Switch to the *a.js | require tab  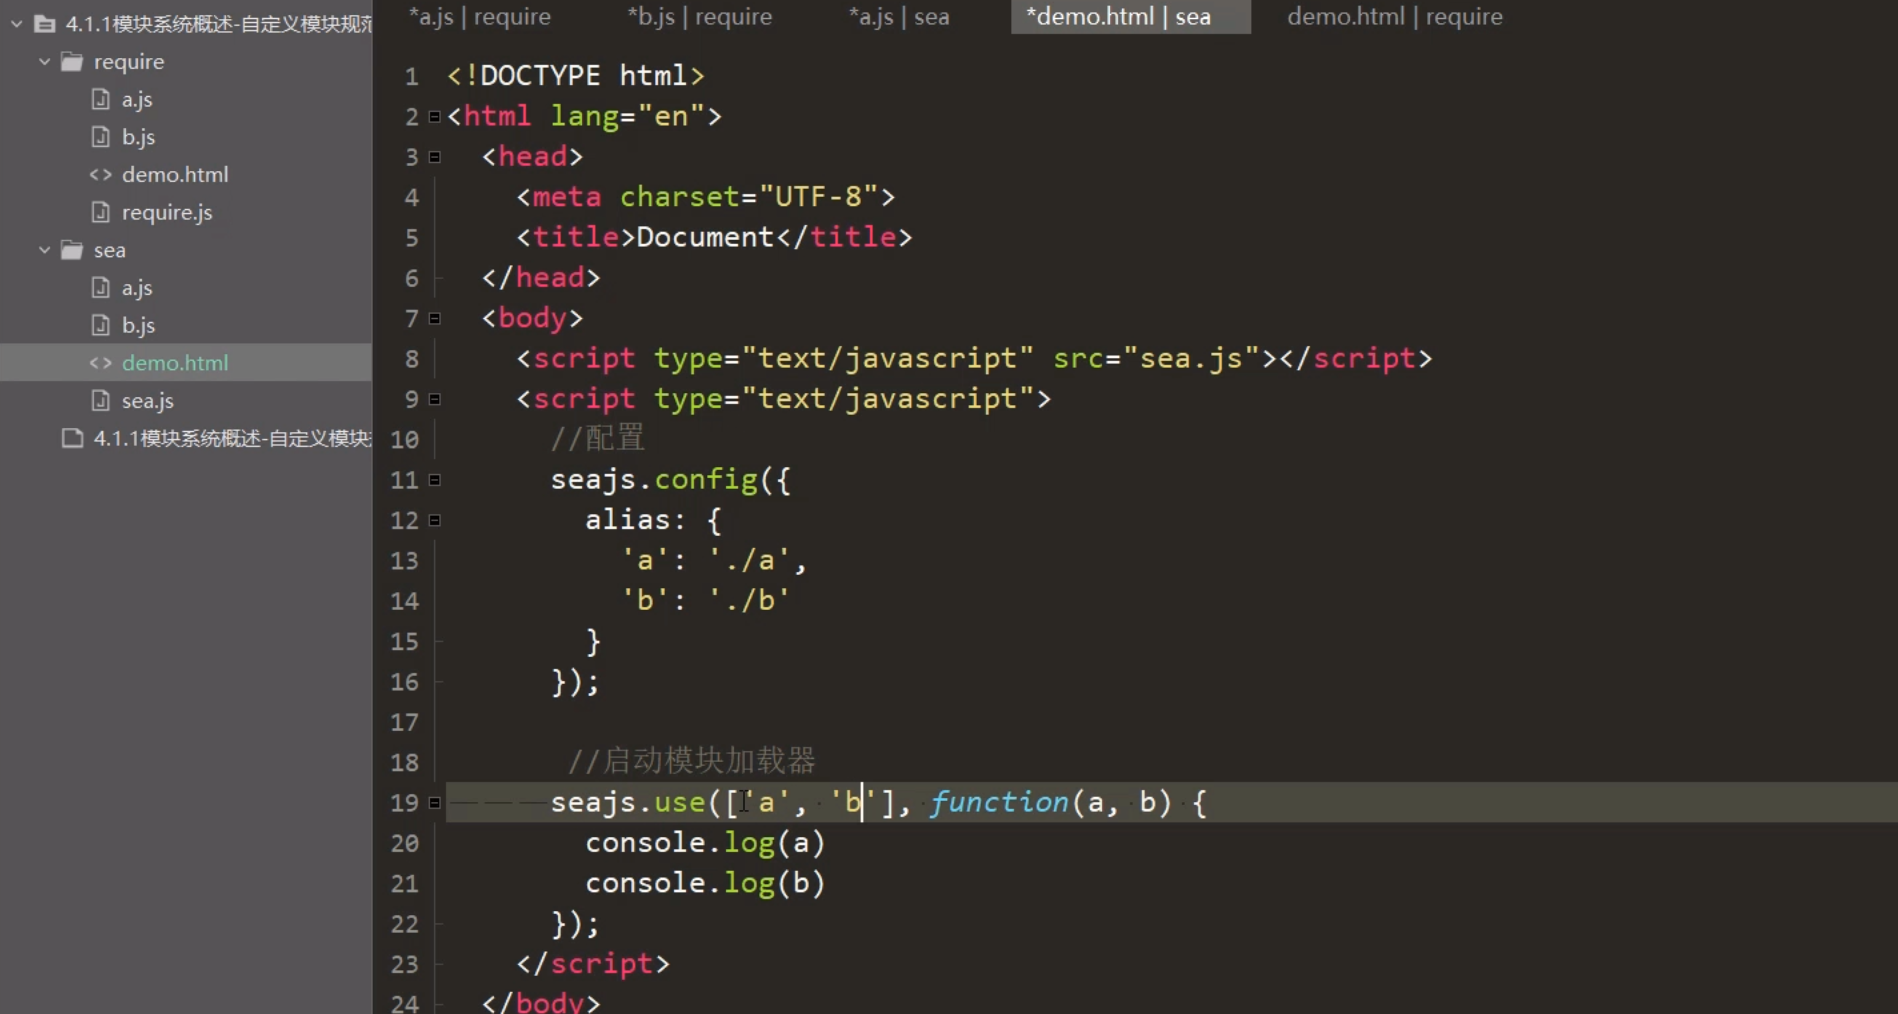click(x=479, y=17)
